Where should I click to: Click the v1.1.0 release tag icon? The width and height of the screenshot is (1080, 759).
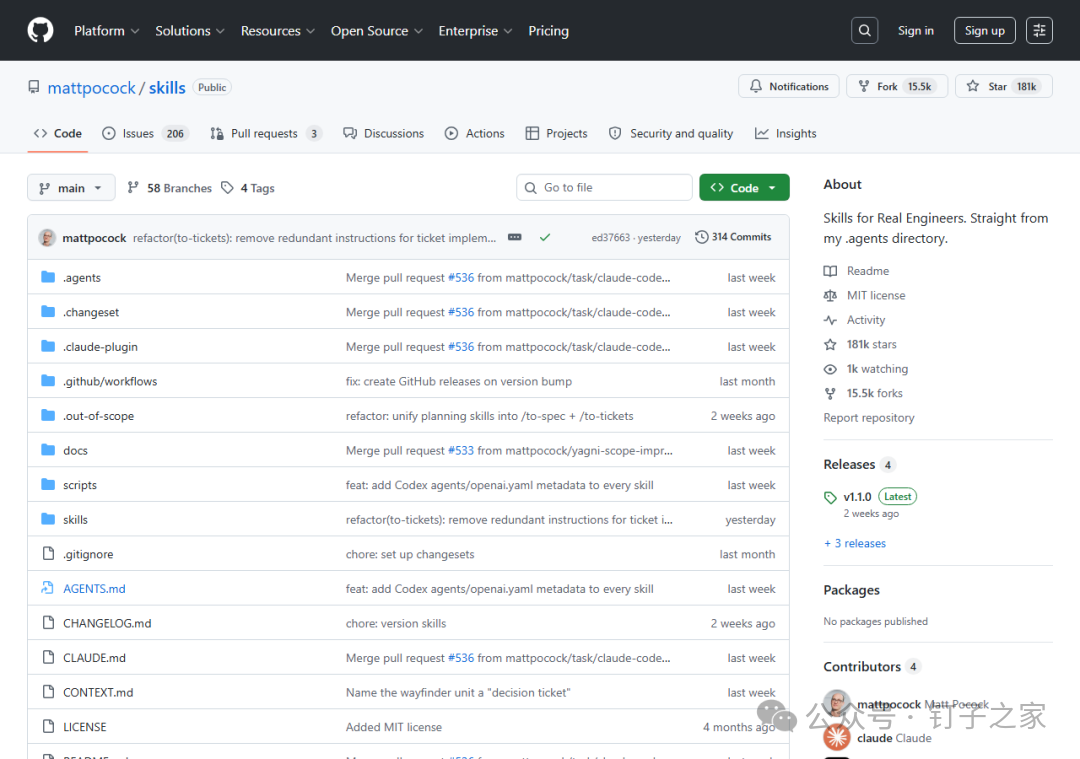(830, 497)
